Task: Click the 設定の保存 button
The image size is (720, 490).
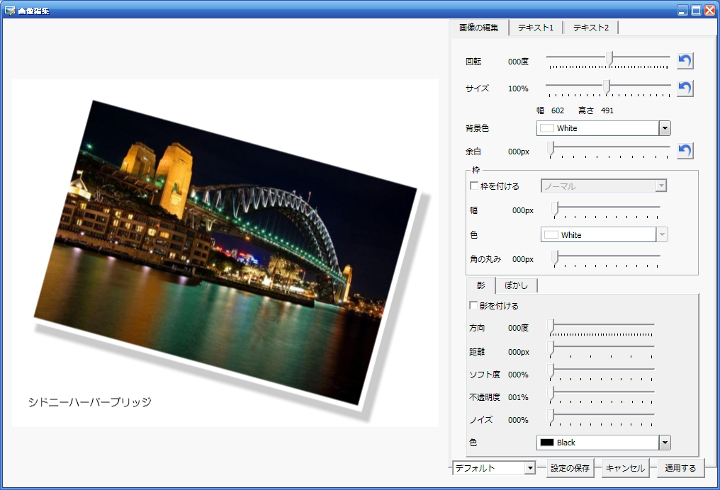Action: (x=570, y=468)
